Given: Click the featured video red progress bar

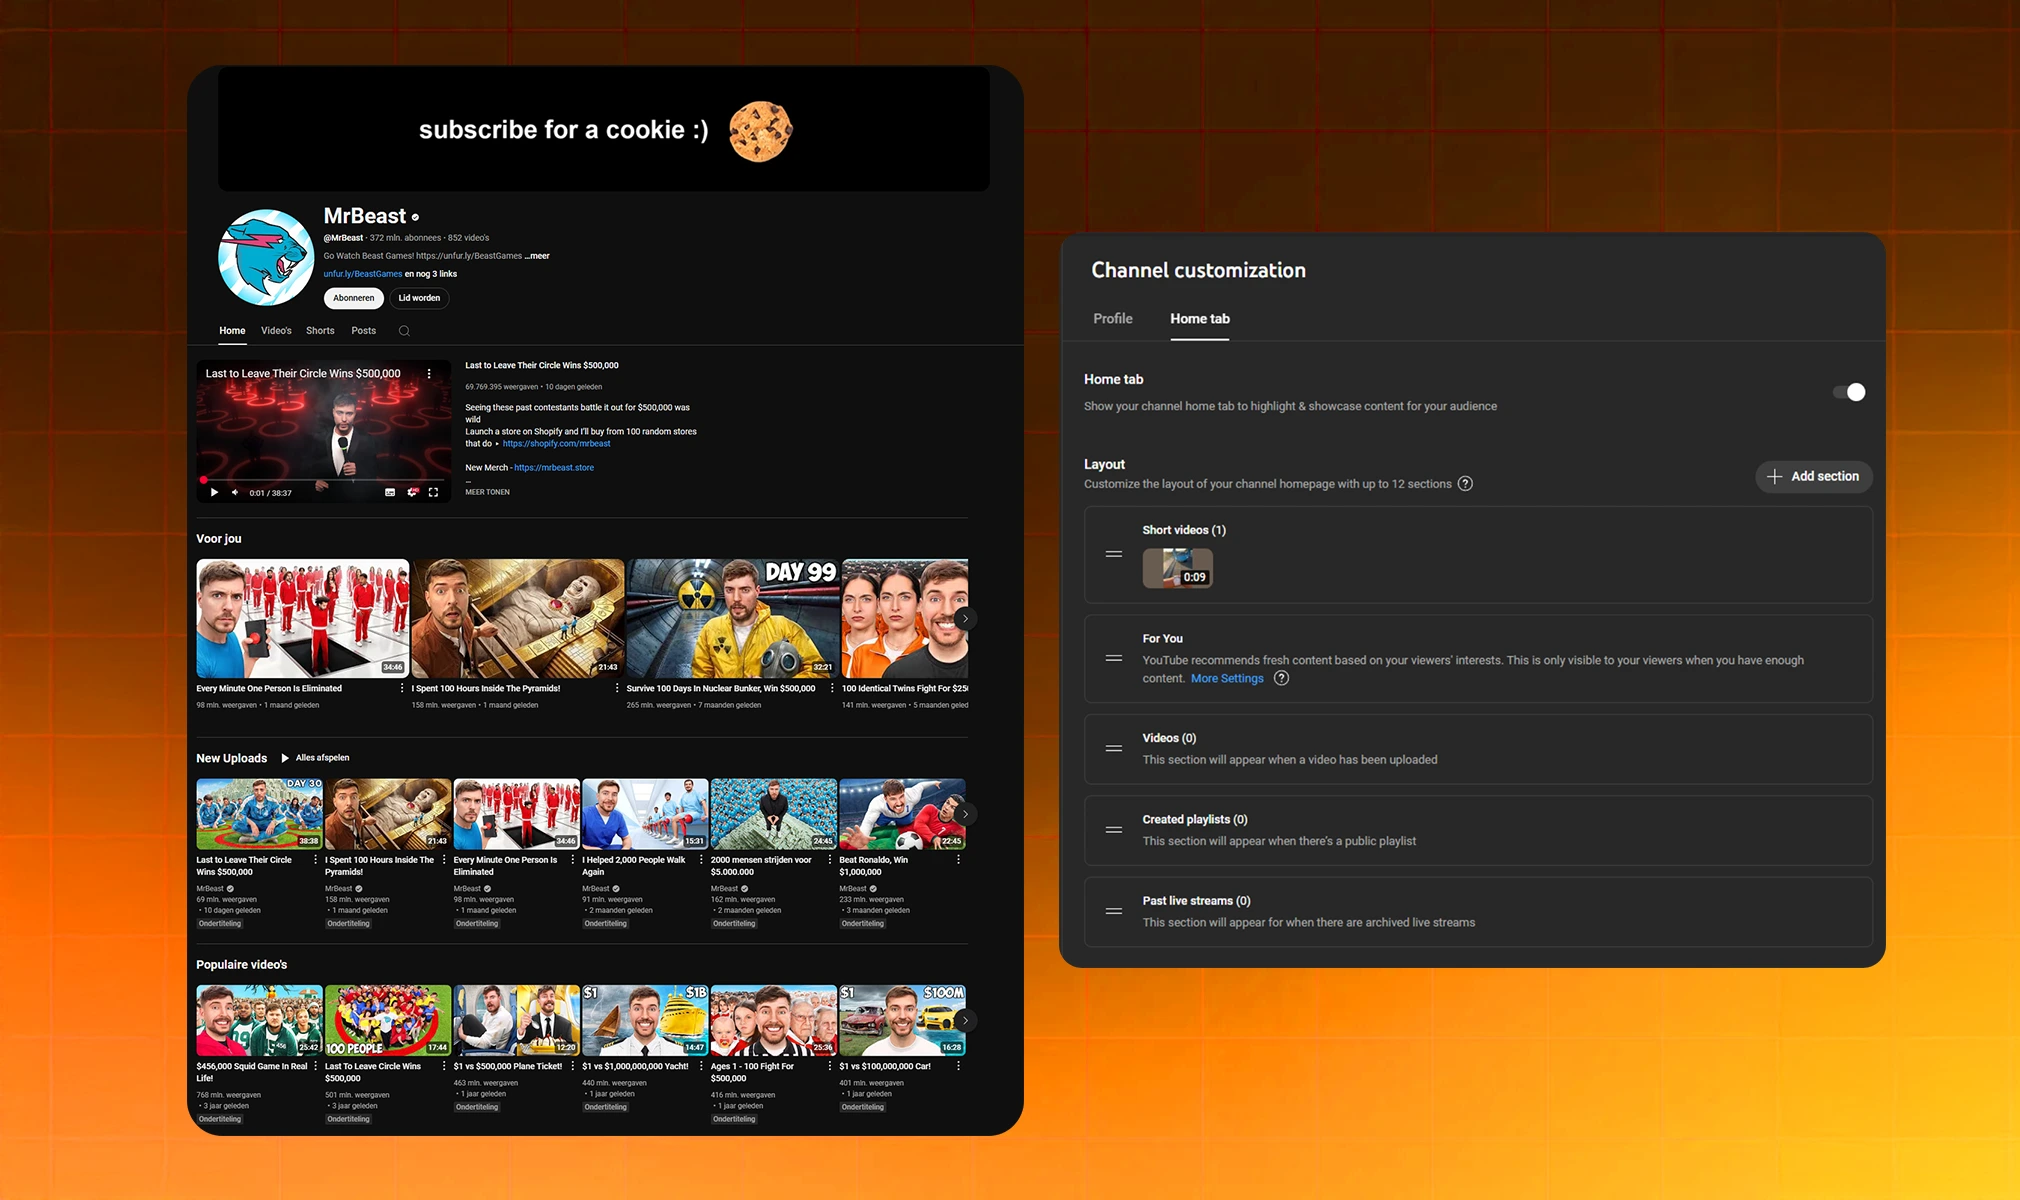Looking at the screenshot, I should (323, 480).
